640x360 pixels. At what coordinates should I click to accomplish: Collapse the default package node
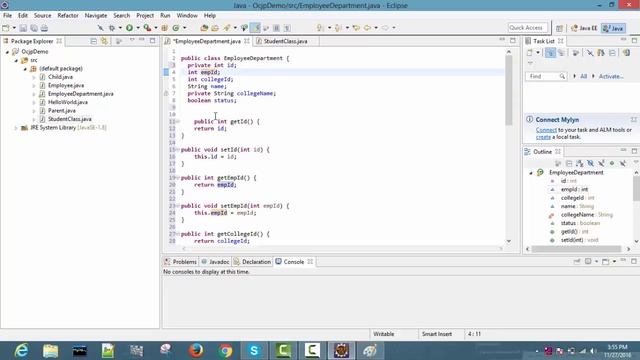click(25, 69)
